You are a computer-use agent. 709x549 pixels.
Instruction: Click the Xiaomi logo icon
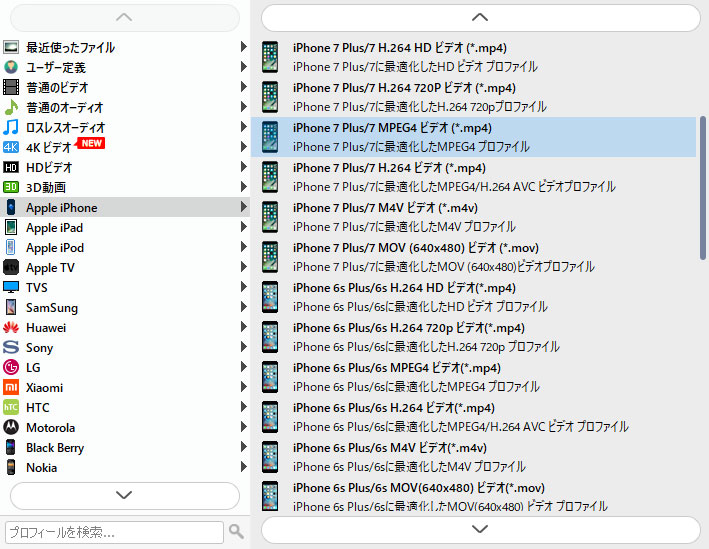coord(11,387)
